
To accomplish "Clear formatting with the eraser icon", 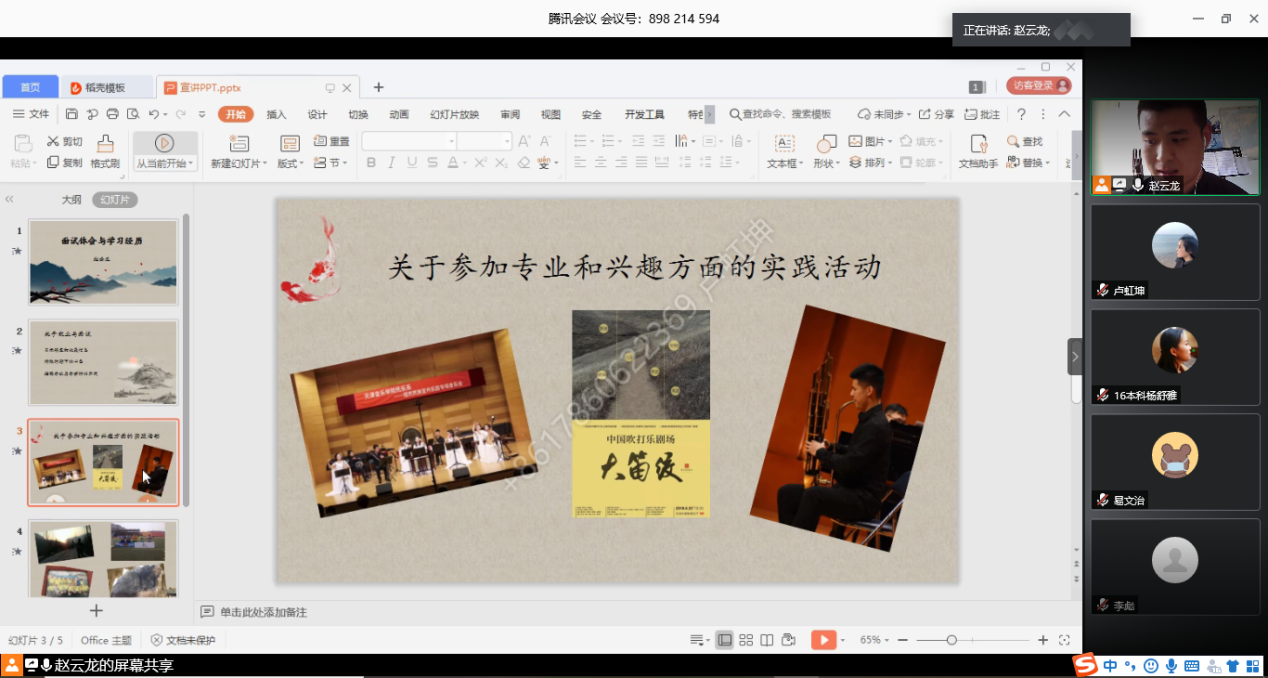I will point(524,163).
